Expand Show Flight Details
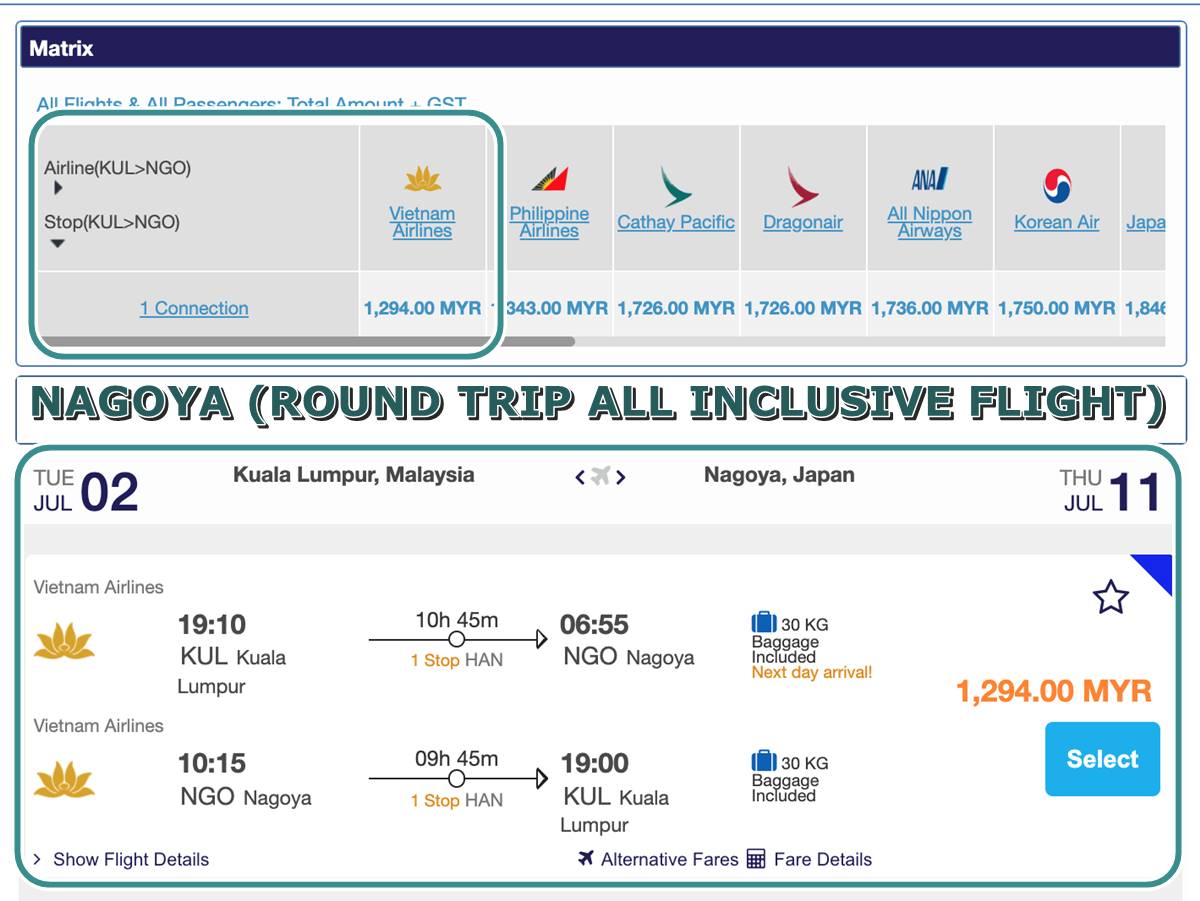The width and height of the screenshot is (1200, 901). pos(121,859)
